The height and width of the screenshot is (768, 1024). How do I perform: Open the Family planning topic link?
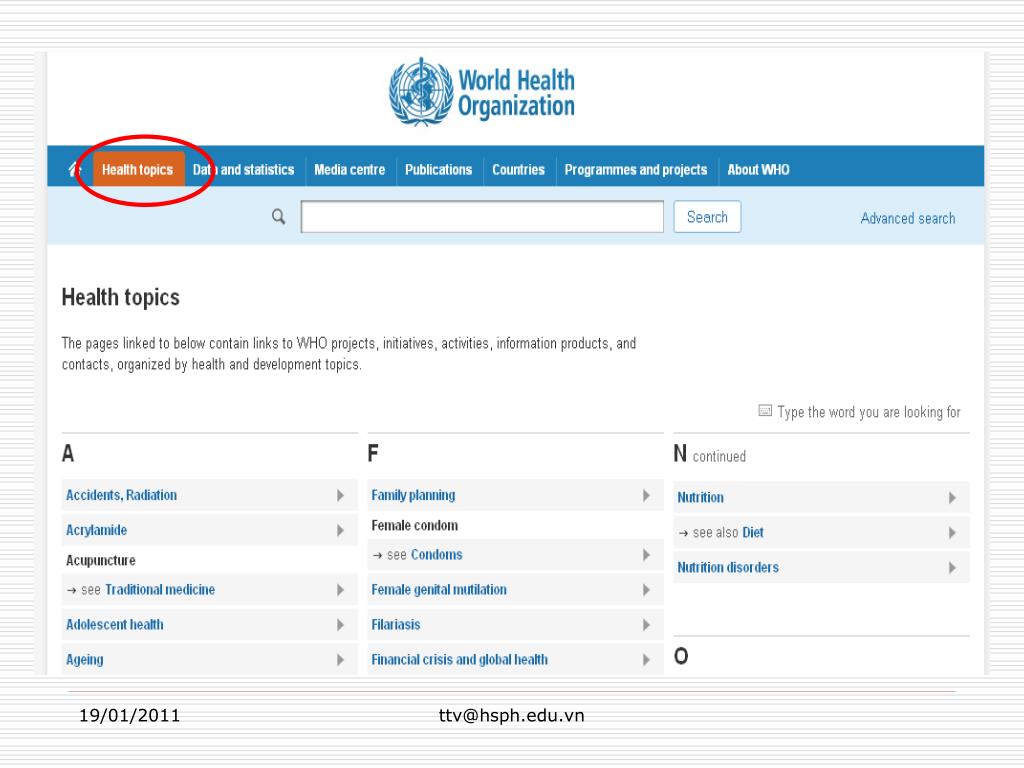(x=413, y=495)
